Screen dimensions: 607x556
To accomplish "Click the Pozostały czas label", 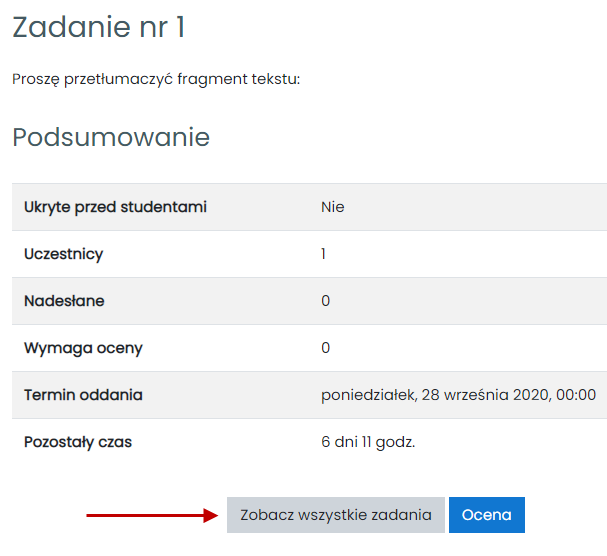I will click(78, 442).
